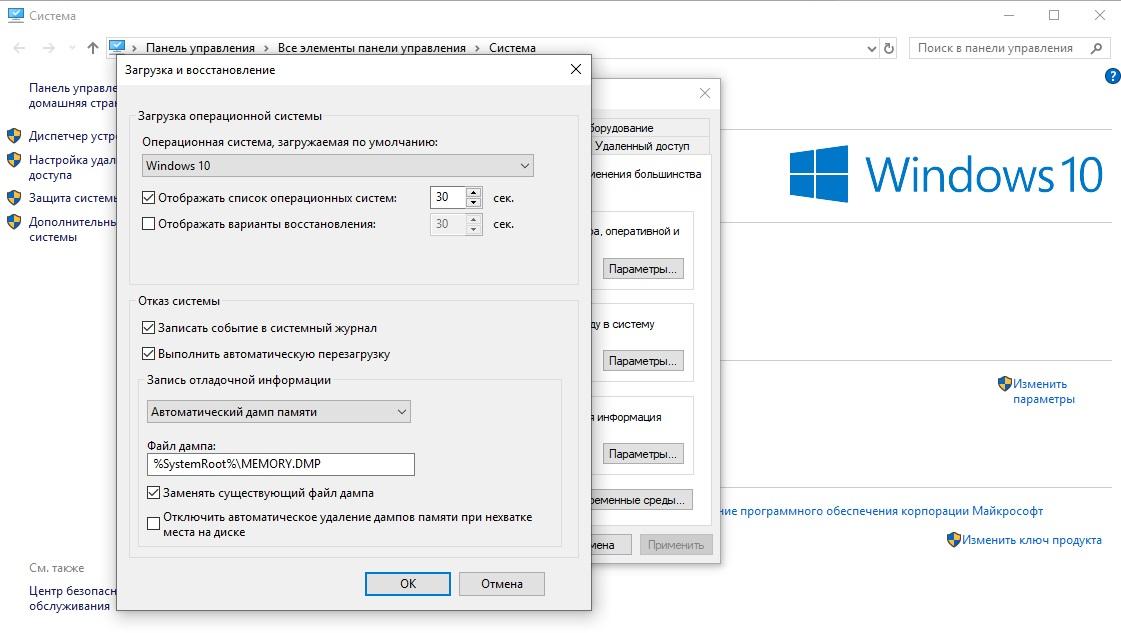Click first Параметры... button in System Properties
The height and width of the screenshot is (633, 1121).
click(643, 269)
